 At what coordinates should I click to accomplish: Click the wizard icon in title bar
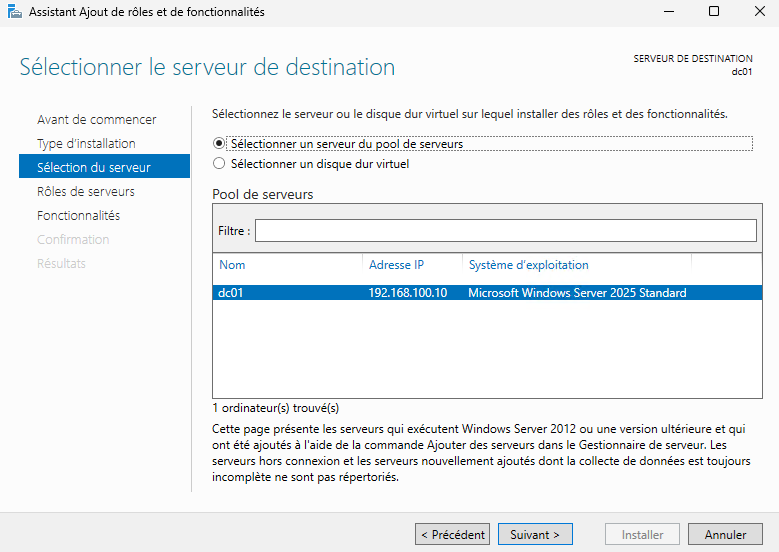pos(15,11)
